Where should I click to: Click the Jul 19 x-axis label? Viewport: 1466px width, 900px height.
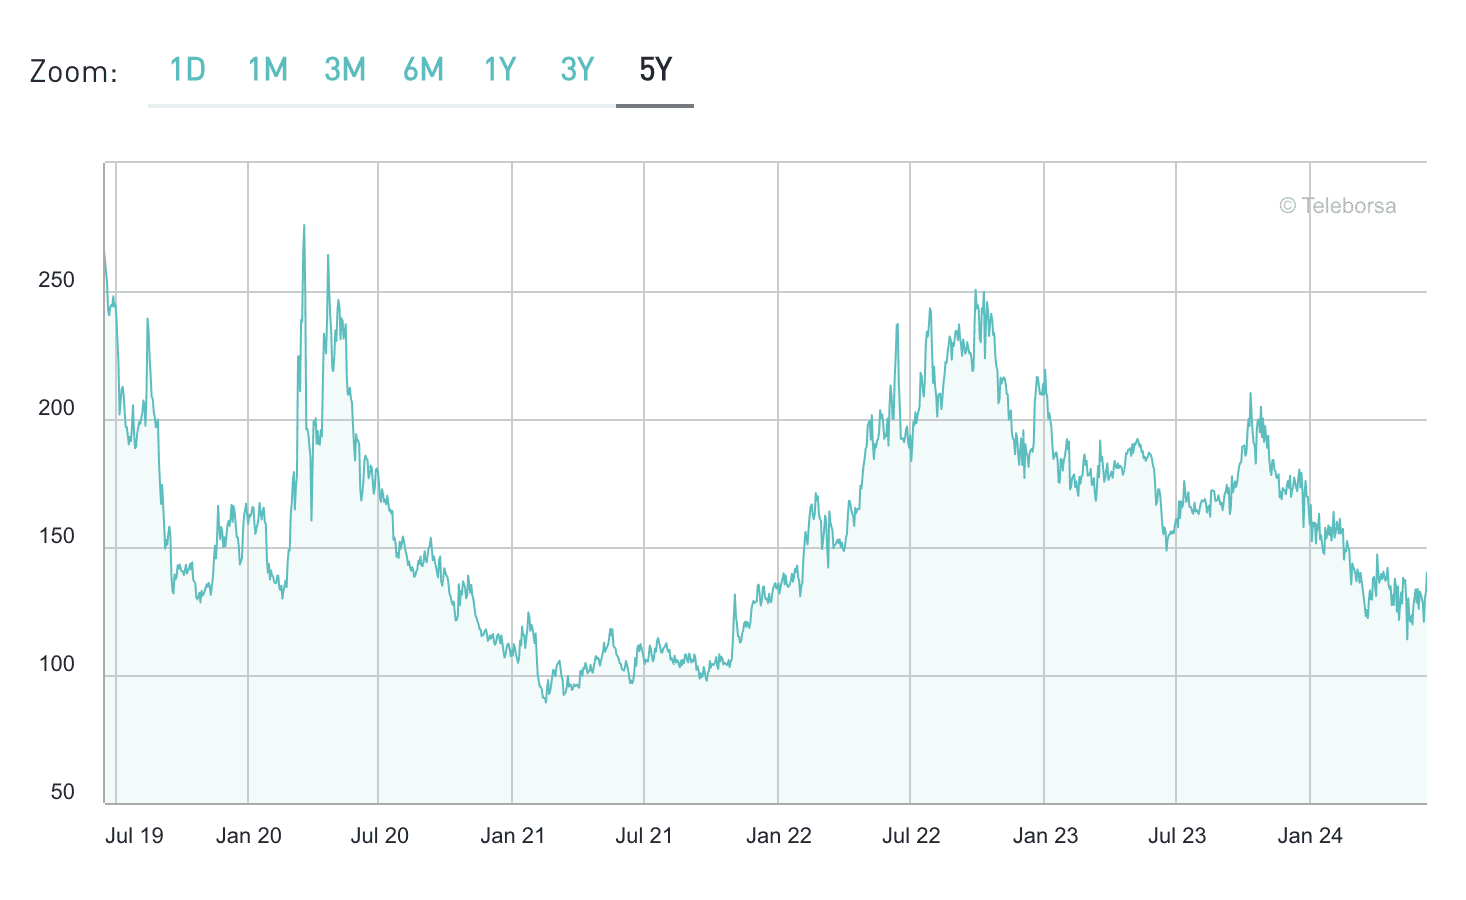[x=134, y=836]
